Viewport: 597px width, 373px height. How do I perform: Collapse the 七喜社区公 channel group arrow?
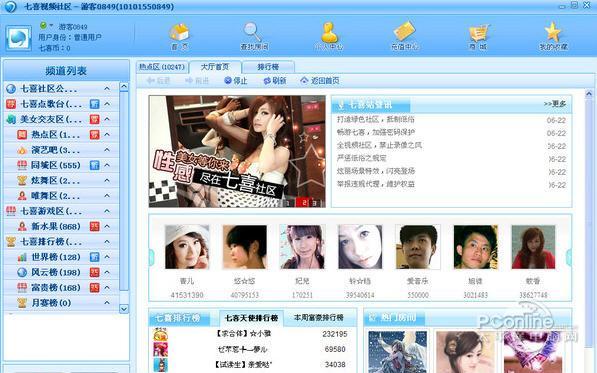pyautogui.click(x=107, y=89)
